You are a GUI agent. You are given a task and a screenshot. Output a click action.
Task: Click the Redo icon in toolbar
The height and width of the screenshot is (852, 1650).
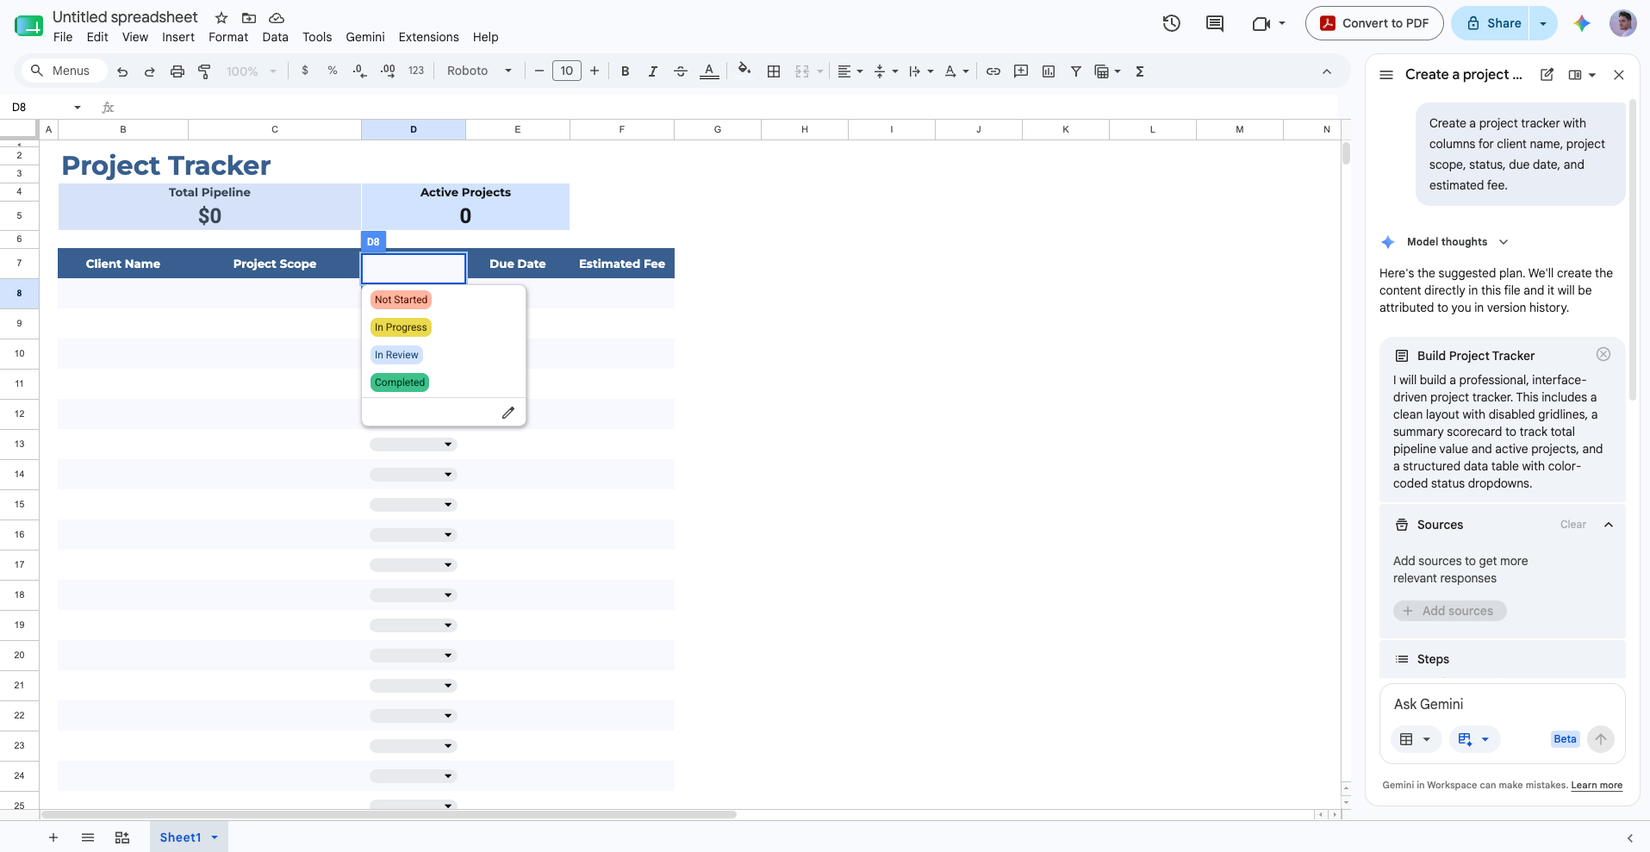pyautogui.click(x=149, y=71)
